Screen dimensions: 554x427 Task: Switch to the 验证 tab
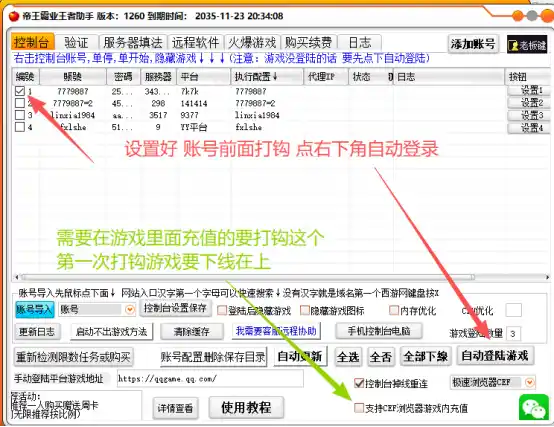coord(76,43)
